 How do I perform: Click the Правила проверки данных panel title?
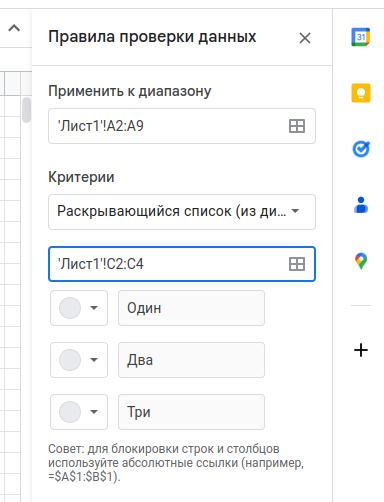click(x=152, y=37)
